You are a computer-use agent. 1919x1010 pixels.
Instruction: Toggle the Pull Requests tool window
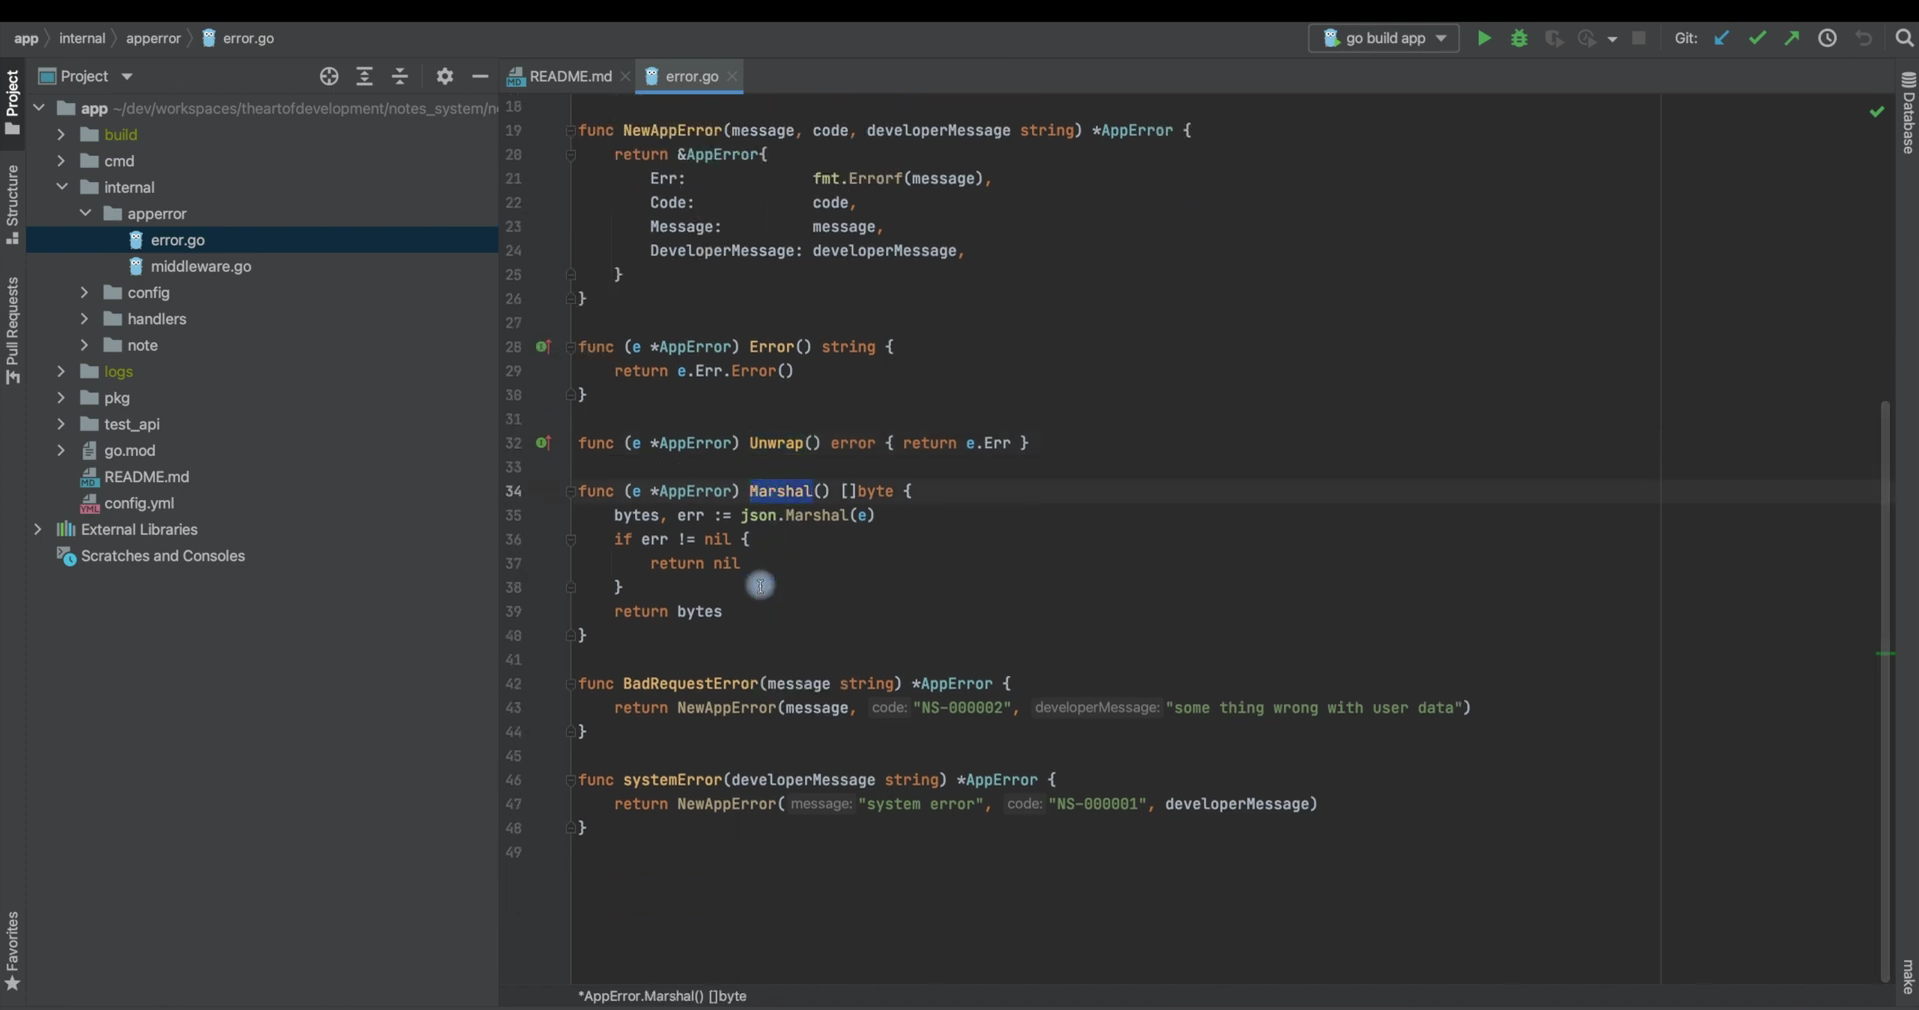pos(12,330)
